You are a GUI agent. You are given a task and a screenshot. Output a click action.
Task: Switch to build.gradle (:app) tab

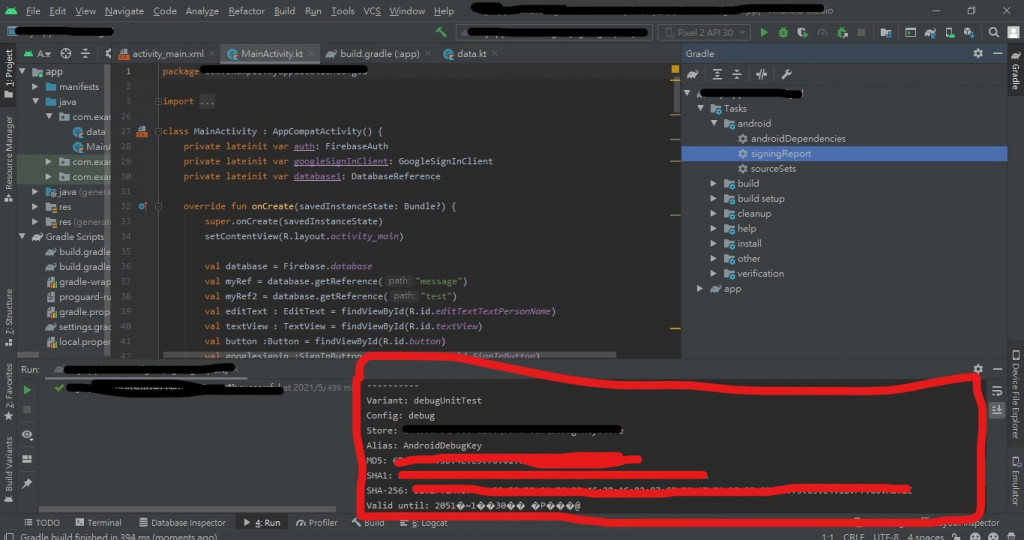click(379, 54)
